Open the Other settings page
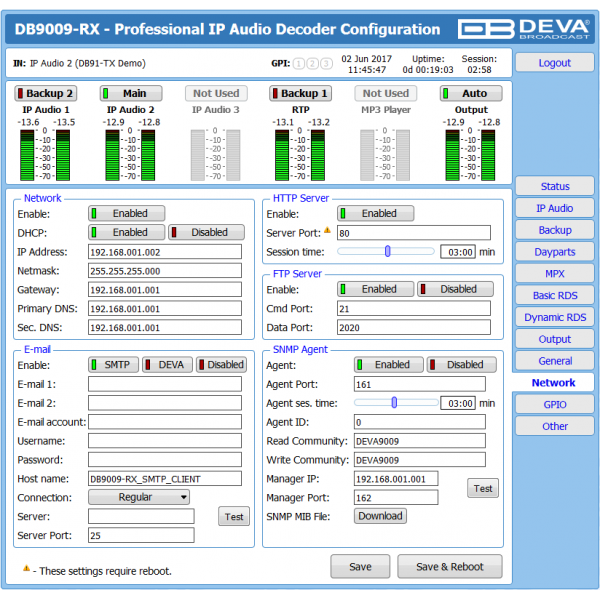The image size is (600, 600). pyautogui.click(x=555, y=426)
